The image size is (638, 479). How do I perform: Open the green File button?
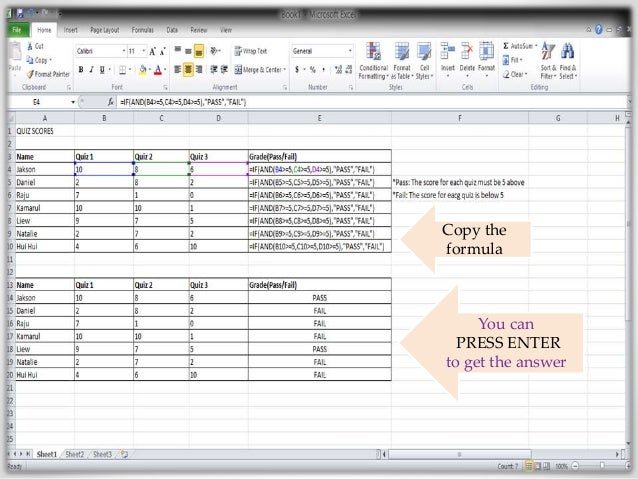[x=17, y=30]
